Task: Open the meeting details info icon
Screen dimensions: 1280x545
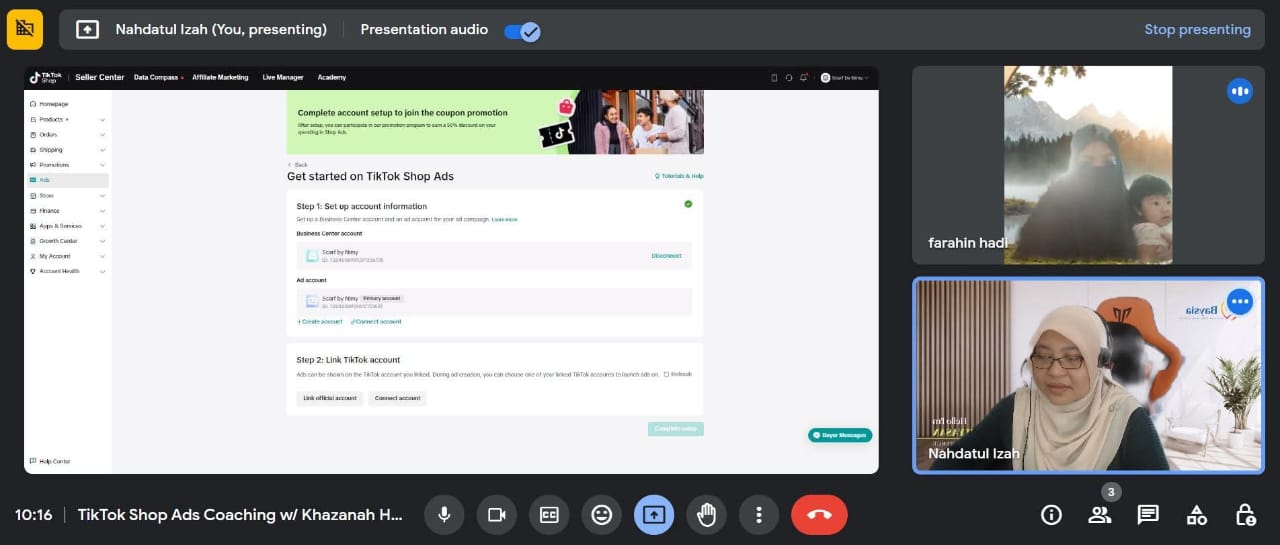Action: [x=1051, y=515]
